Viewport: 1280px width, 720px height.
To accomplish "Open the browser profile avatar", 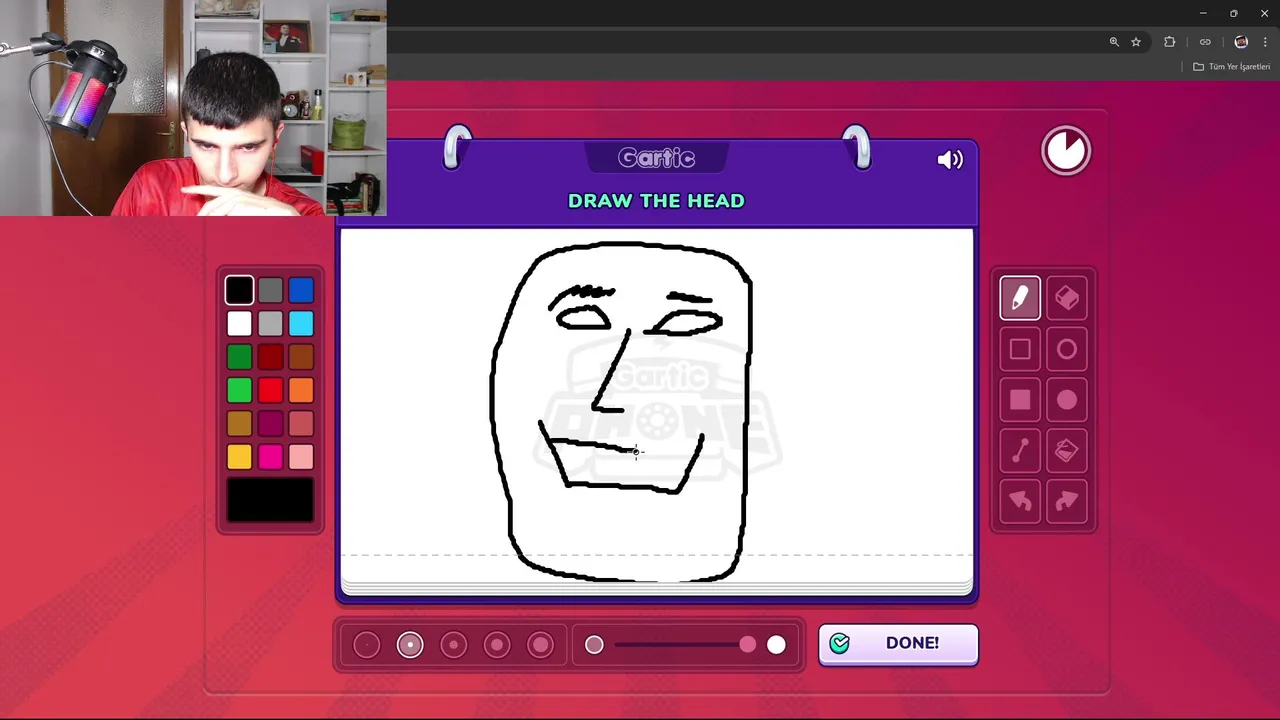I will (1241, 42).
